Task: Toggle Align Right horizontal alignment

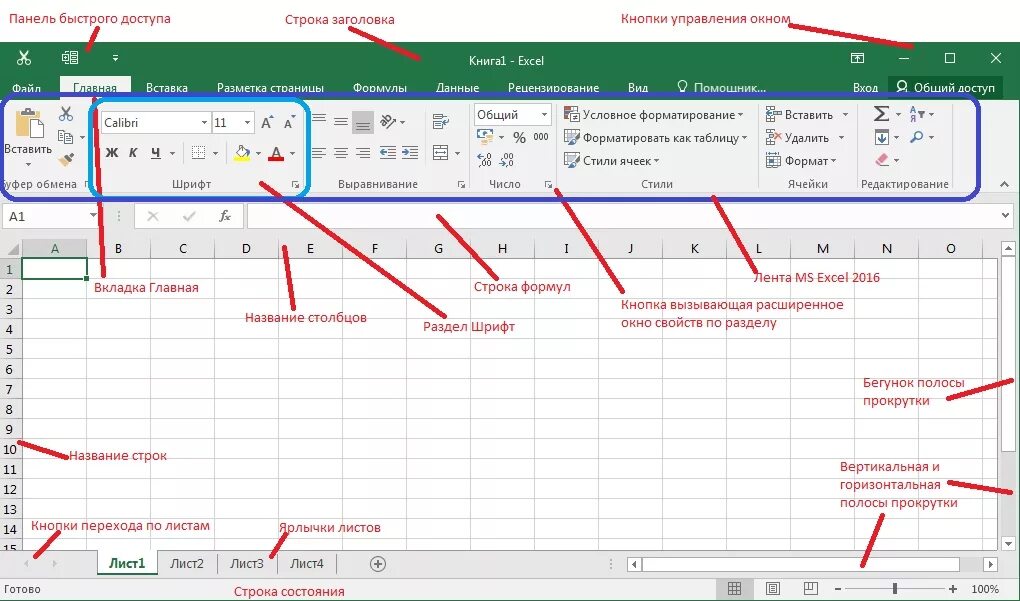Action: 363,153
